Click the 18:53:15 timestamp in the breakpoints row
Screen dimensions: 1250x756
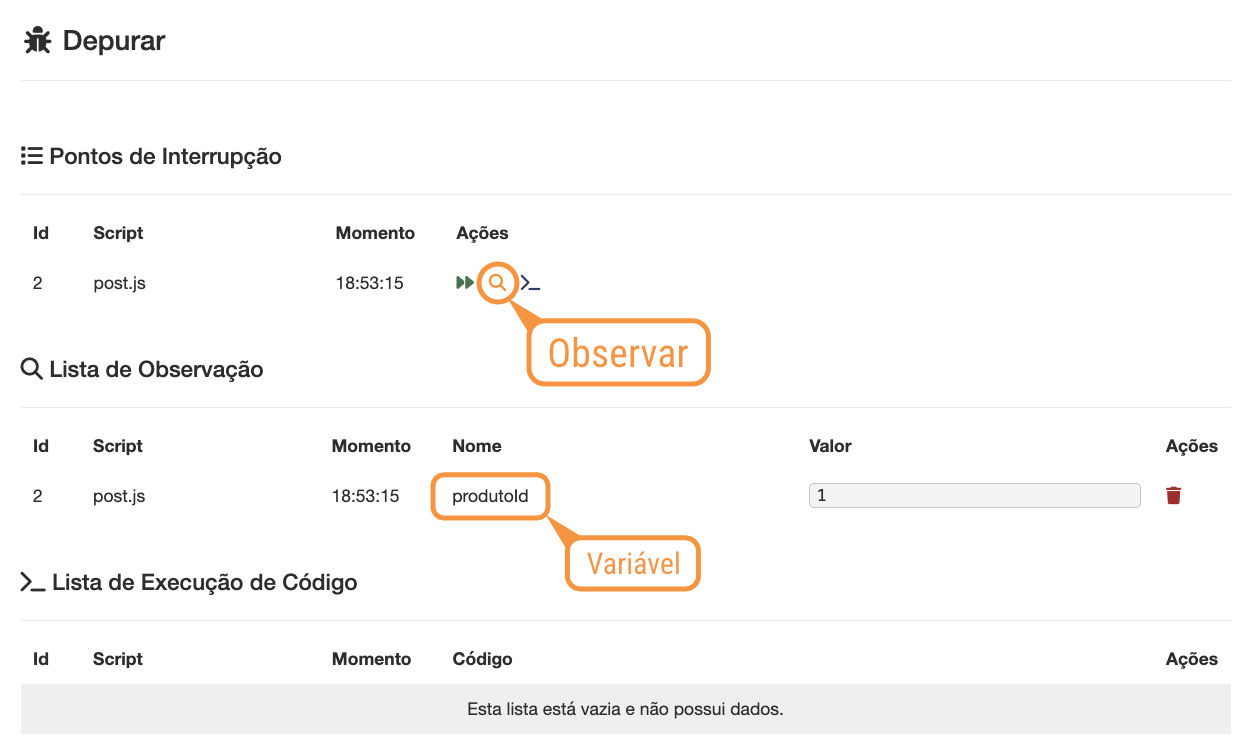tap(369, 283)
